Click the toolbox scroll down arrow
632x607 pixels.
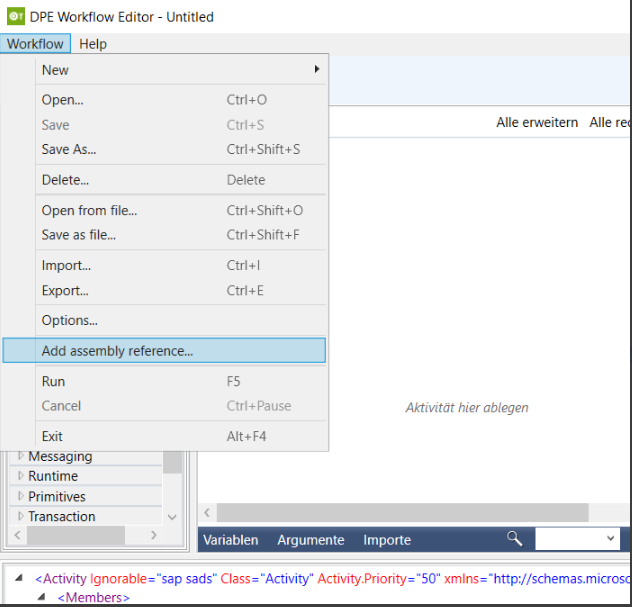pyautogui.click(x=172, y=517)
